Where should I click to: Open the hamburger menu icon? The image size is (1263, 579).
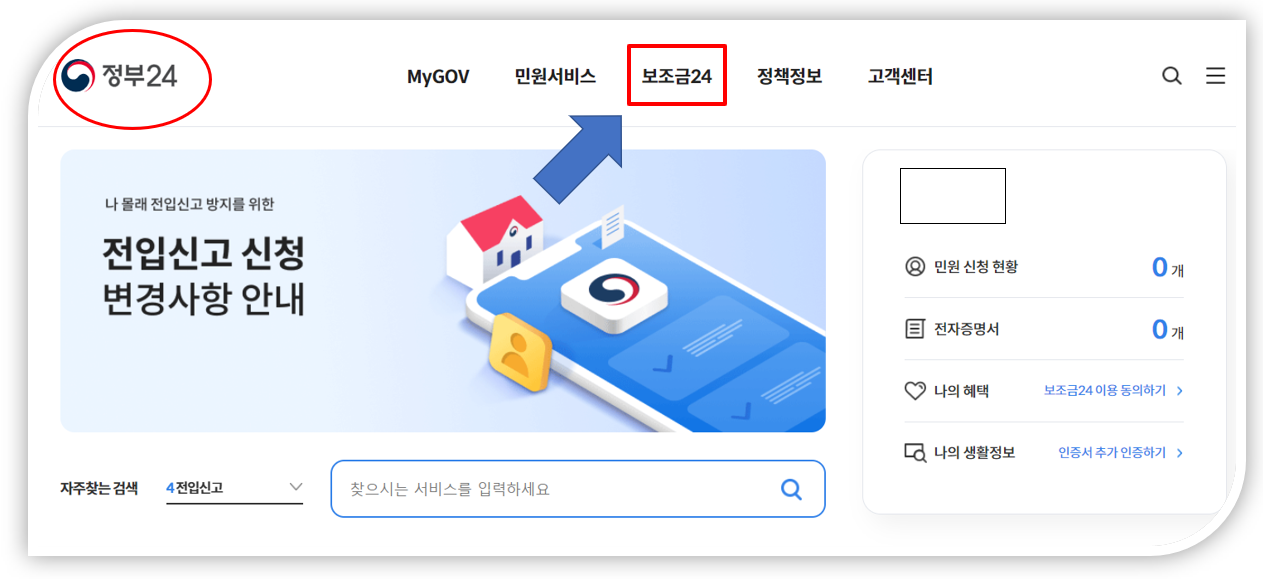pyautogui.click(x=1215, y=76)
